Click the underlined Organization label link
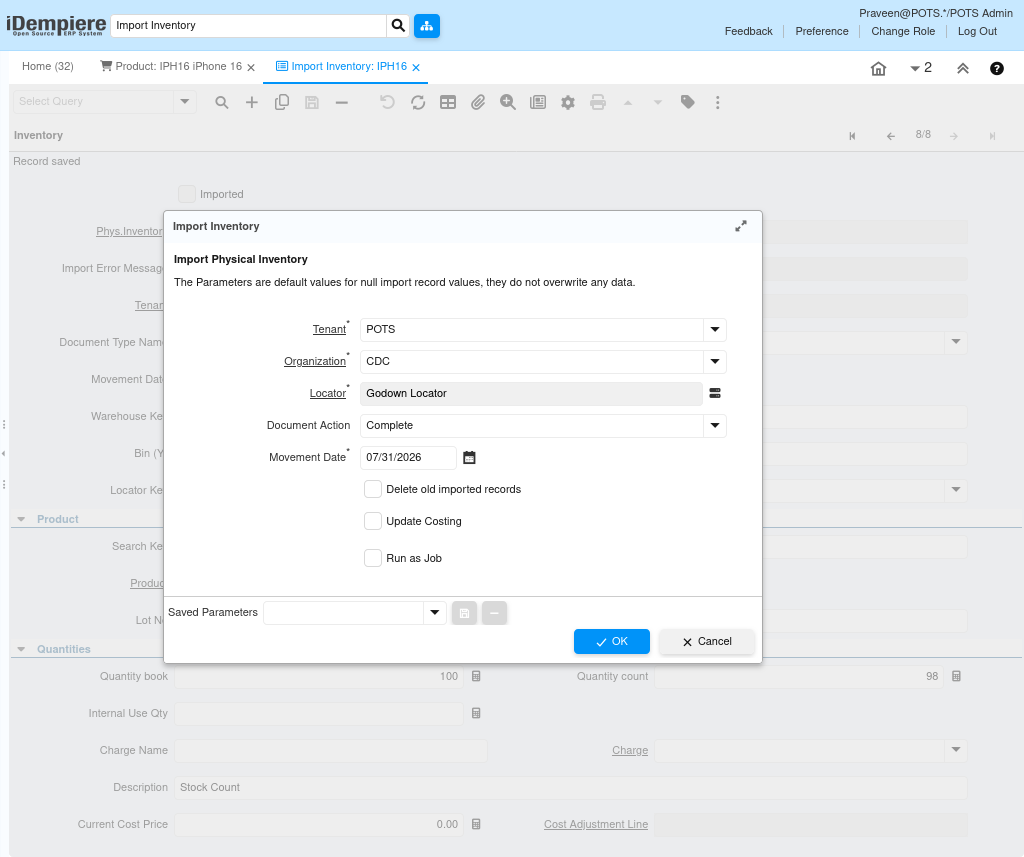Image resolution: width=1024 pixels, height=857 pixels. click(x=315, y=361)
